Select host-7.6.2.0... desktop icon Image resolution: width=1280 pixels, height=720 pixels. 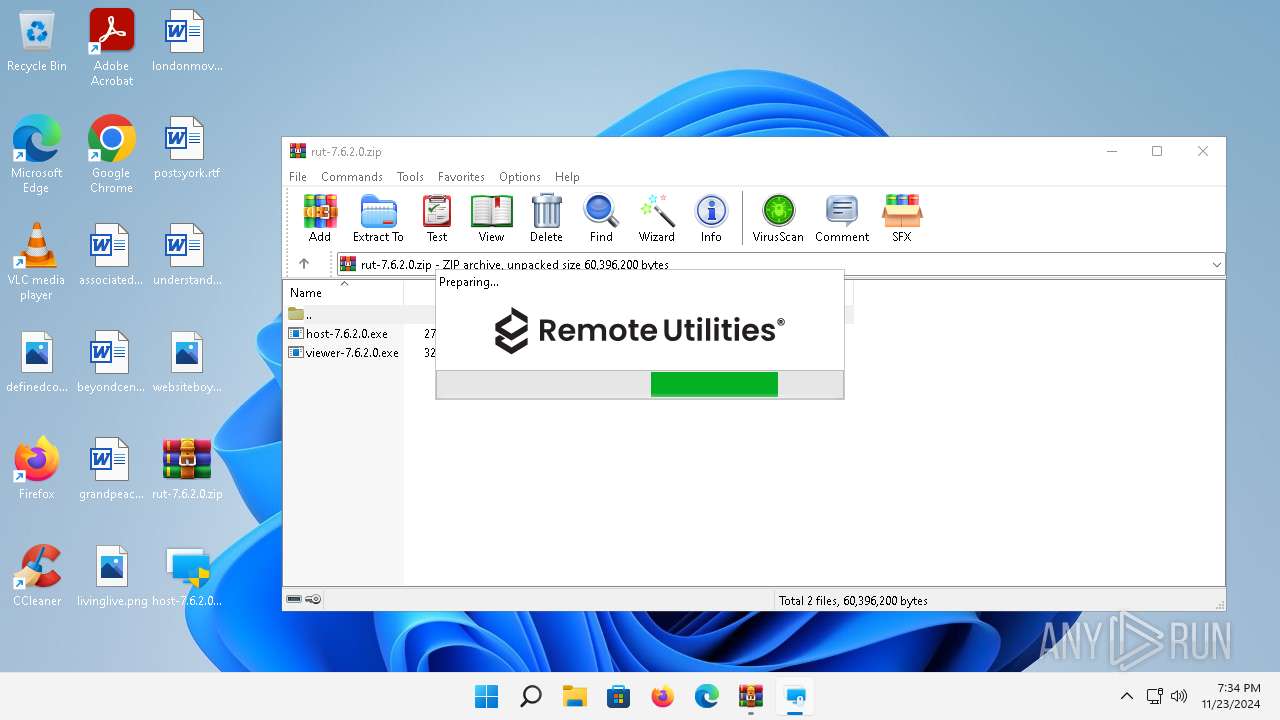click(x=187, y=576)
